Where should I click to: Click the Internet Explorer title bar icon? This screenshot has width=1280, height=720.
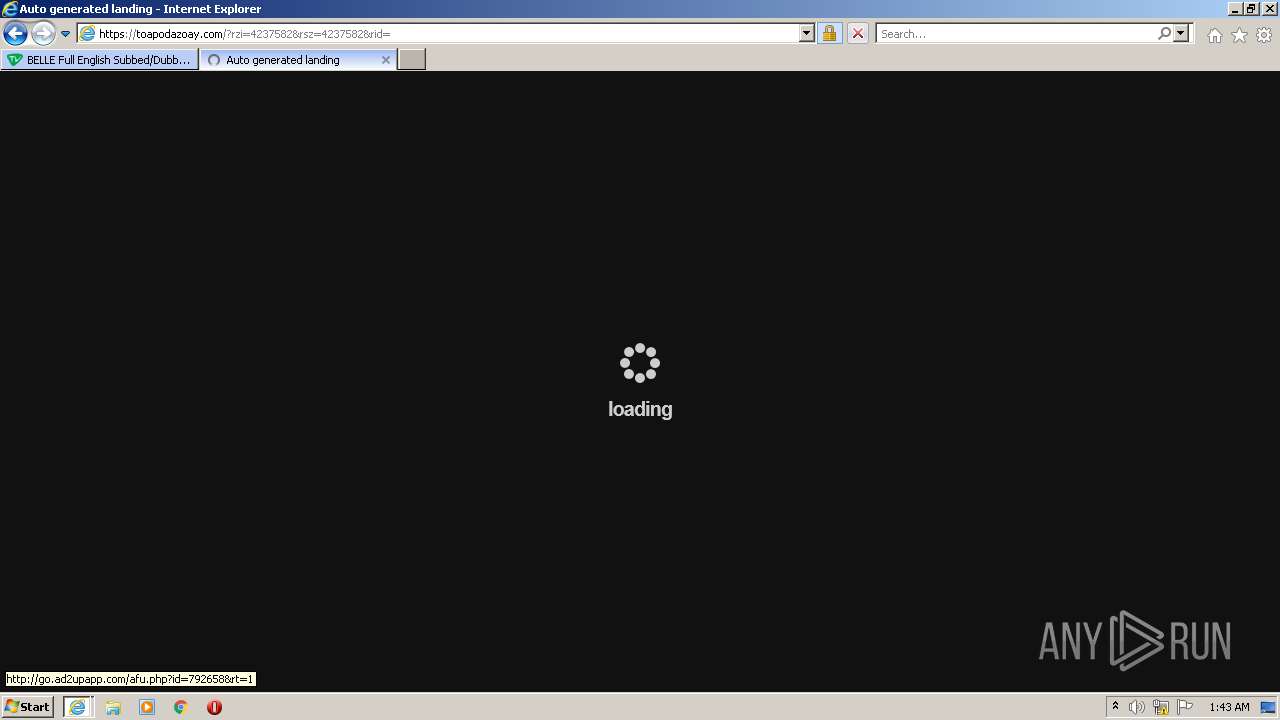pyautogui.click(x=9, y=9)
